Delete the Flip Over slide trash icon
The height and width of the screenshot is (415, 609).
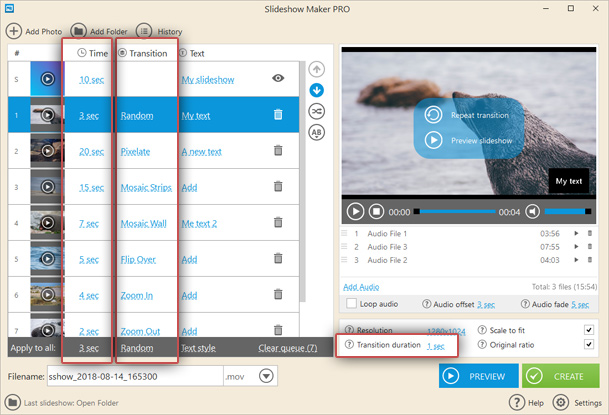[x=278, y=258]
